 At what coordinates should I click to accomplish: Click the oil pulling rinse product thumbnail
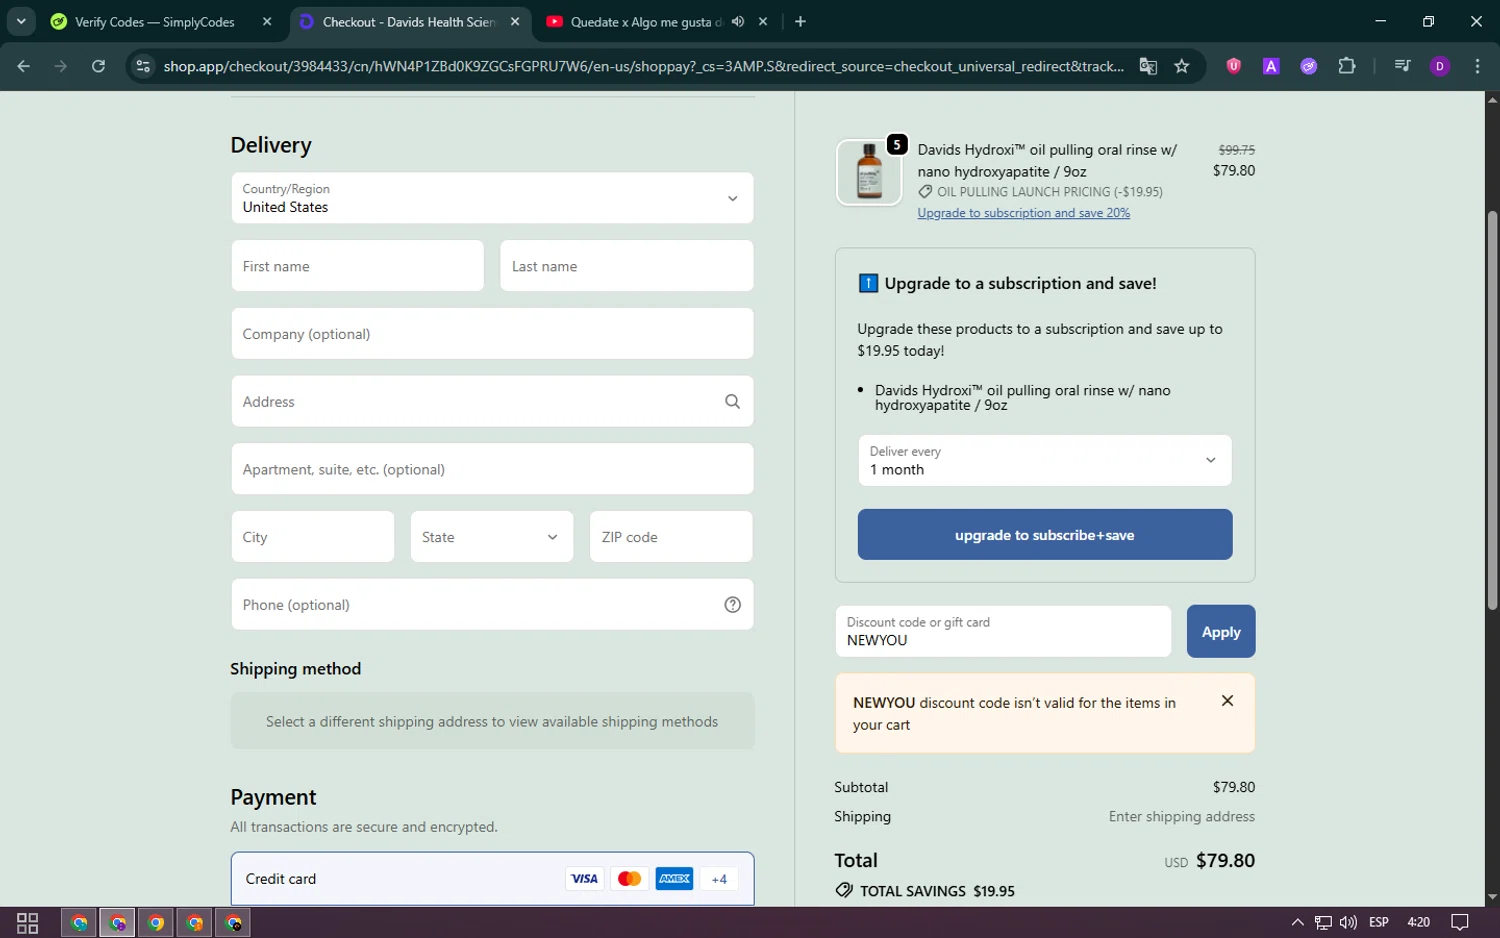click(869, 172)
